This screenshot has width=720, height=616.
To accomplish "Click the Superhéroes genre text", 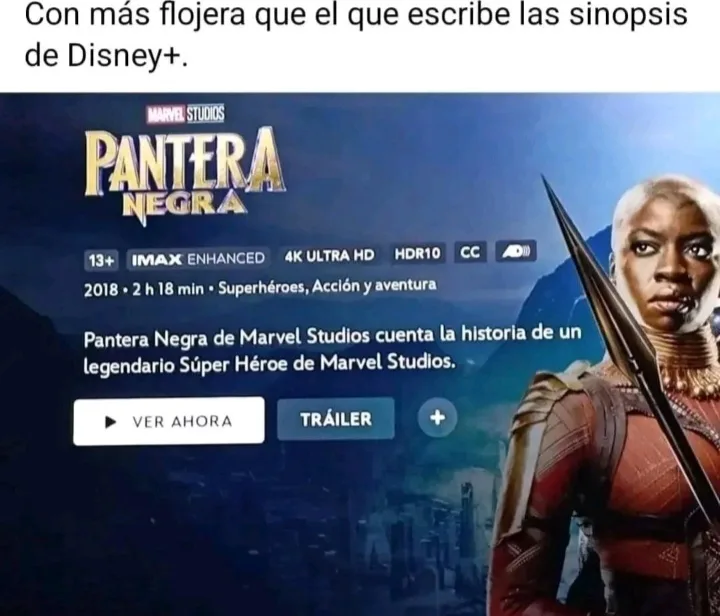I will point(264,288).
